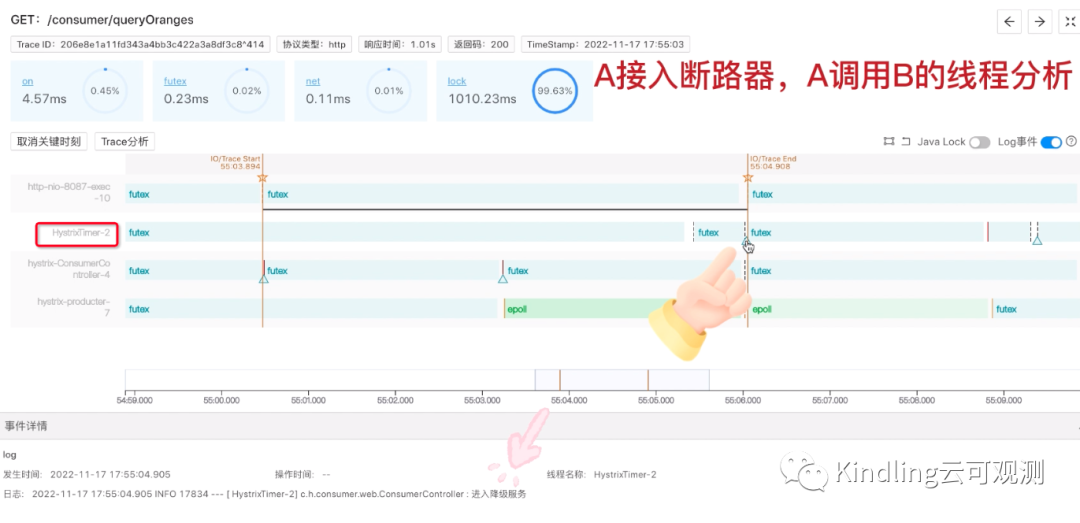Click the HystrixTimer-2 log triangle at Trace End

pyautogui.click(x=746, y=241)
